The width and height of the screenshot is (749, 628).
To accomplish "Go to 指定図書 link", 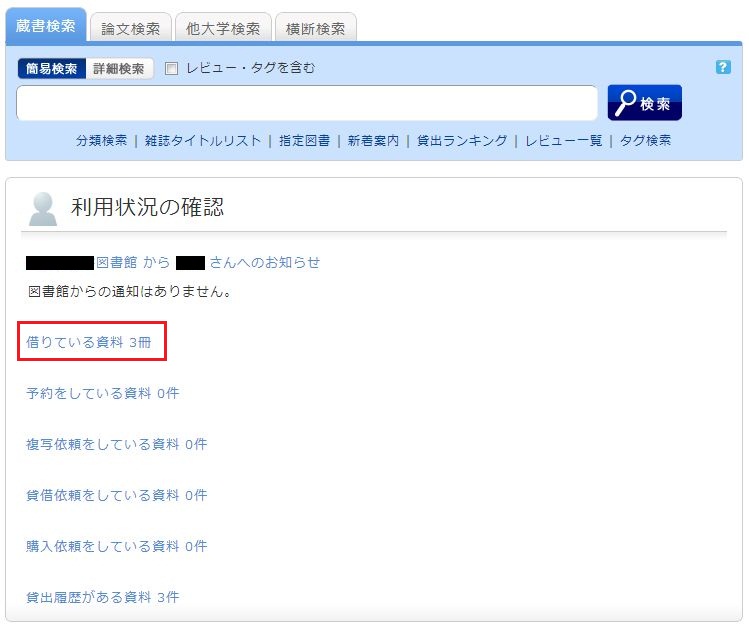I will [x=304, y=141].
